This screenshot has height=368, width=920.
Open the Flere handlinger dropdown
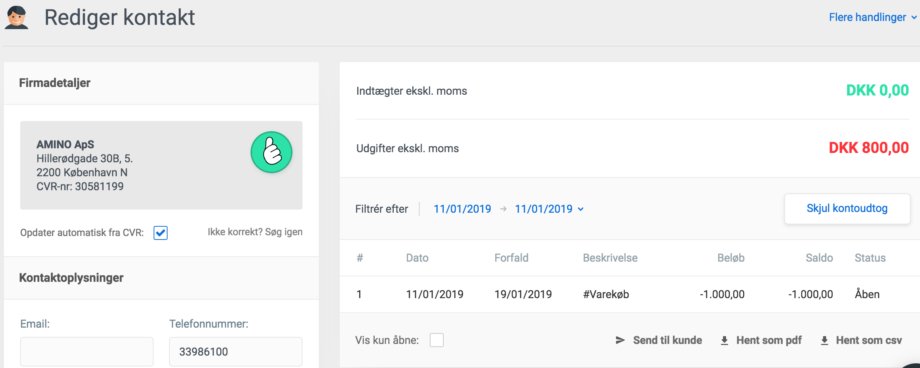click(x=872, y=18)
